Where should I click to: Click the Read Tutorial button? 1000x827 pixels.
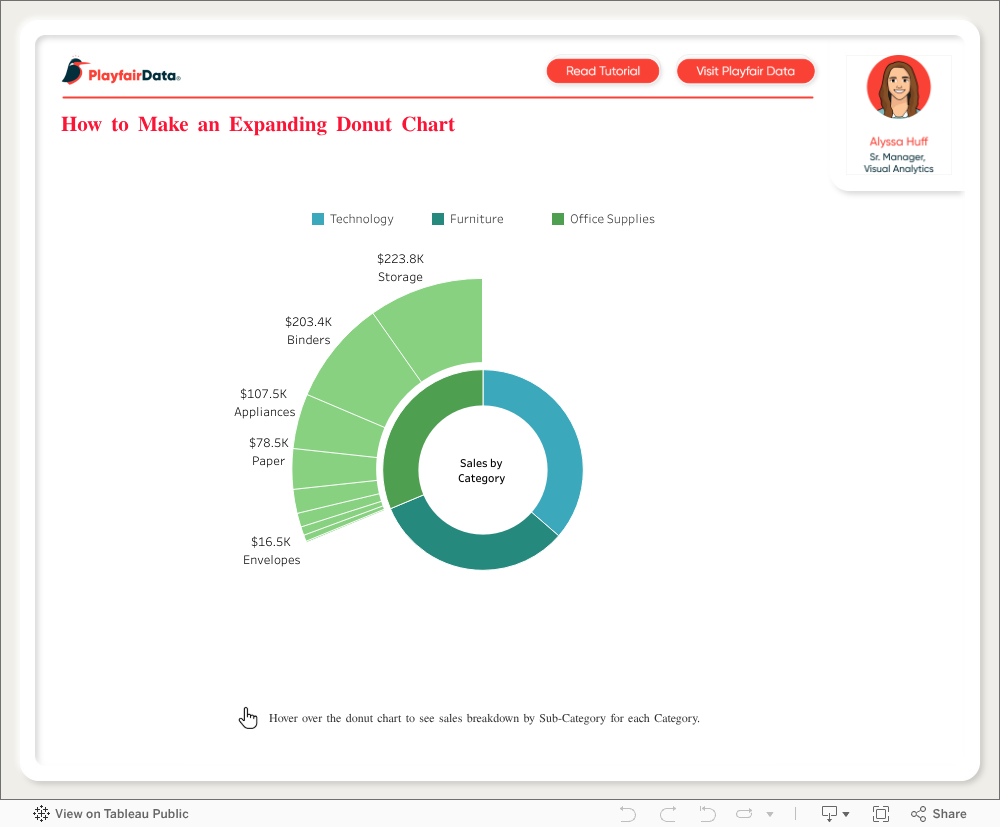[603, 71]
